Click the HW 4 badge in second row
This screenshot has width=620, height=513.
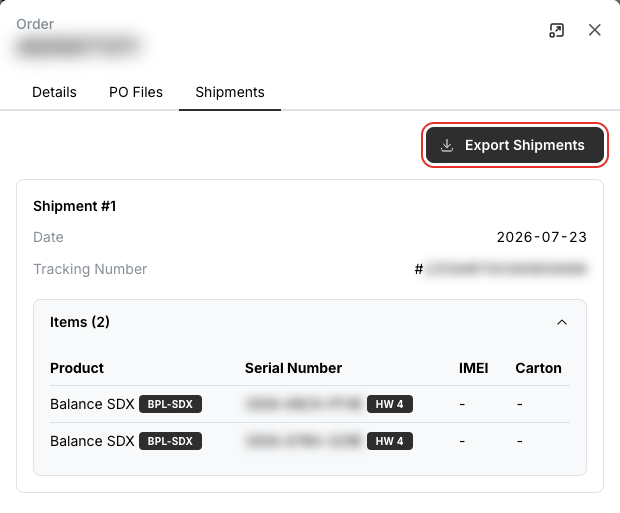pyautogui.click(x=390, y=441)
